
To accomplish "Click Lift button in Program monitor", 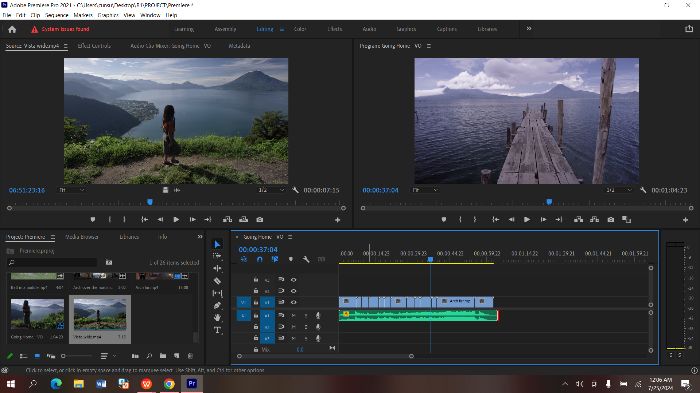I will (579, 219).
